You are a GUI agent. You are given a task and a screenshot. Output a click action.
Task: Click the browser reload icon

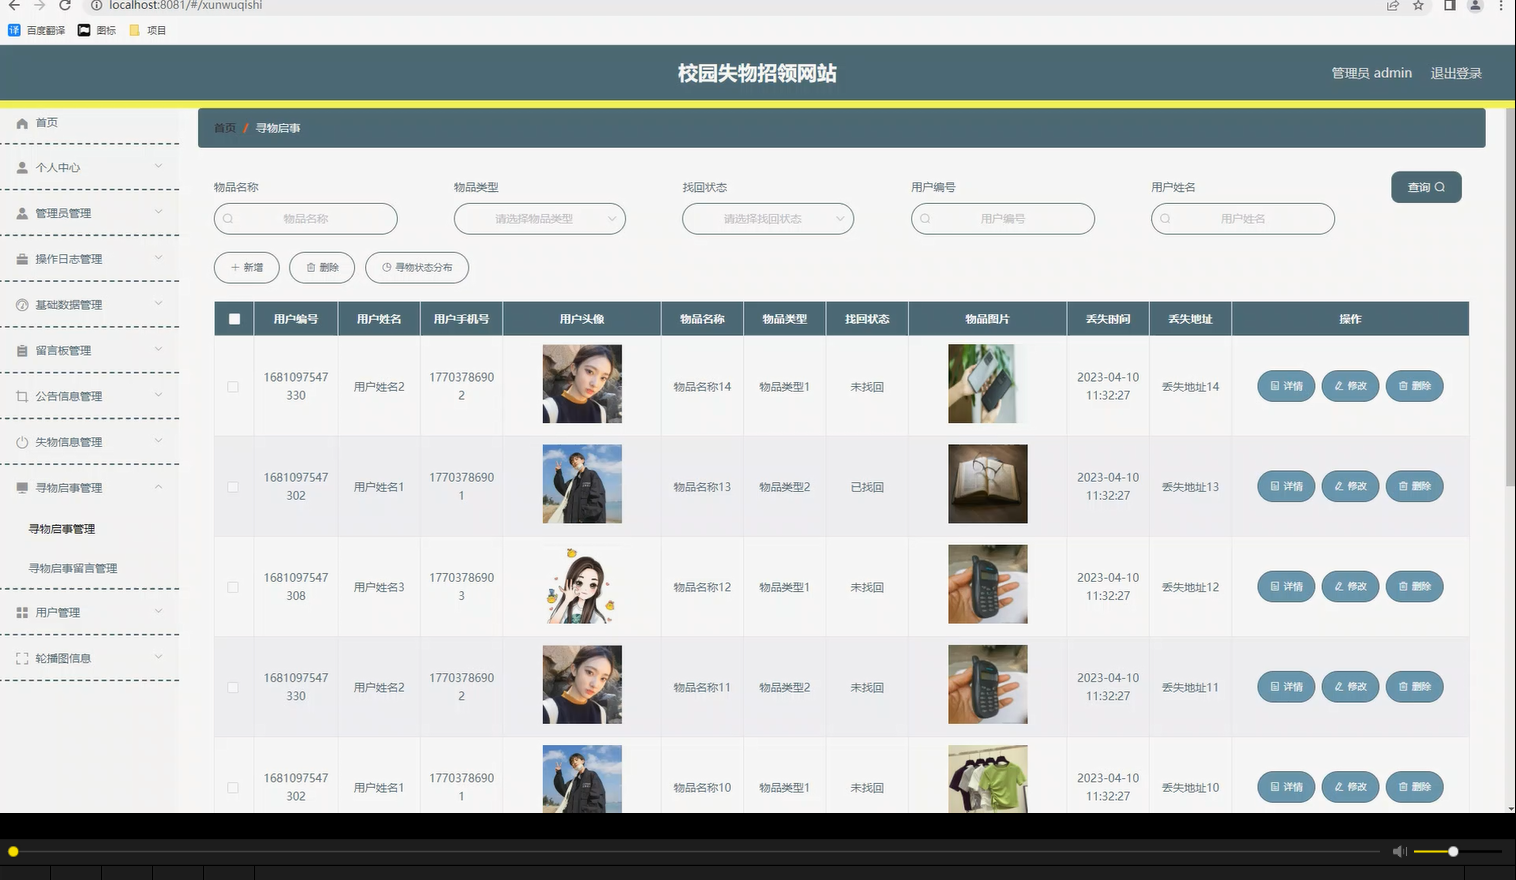pos(65,5)
